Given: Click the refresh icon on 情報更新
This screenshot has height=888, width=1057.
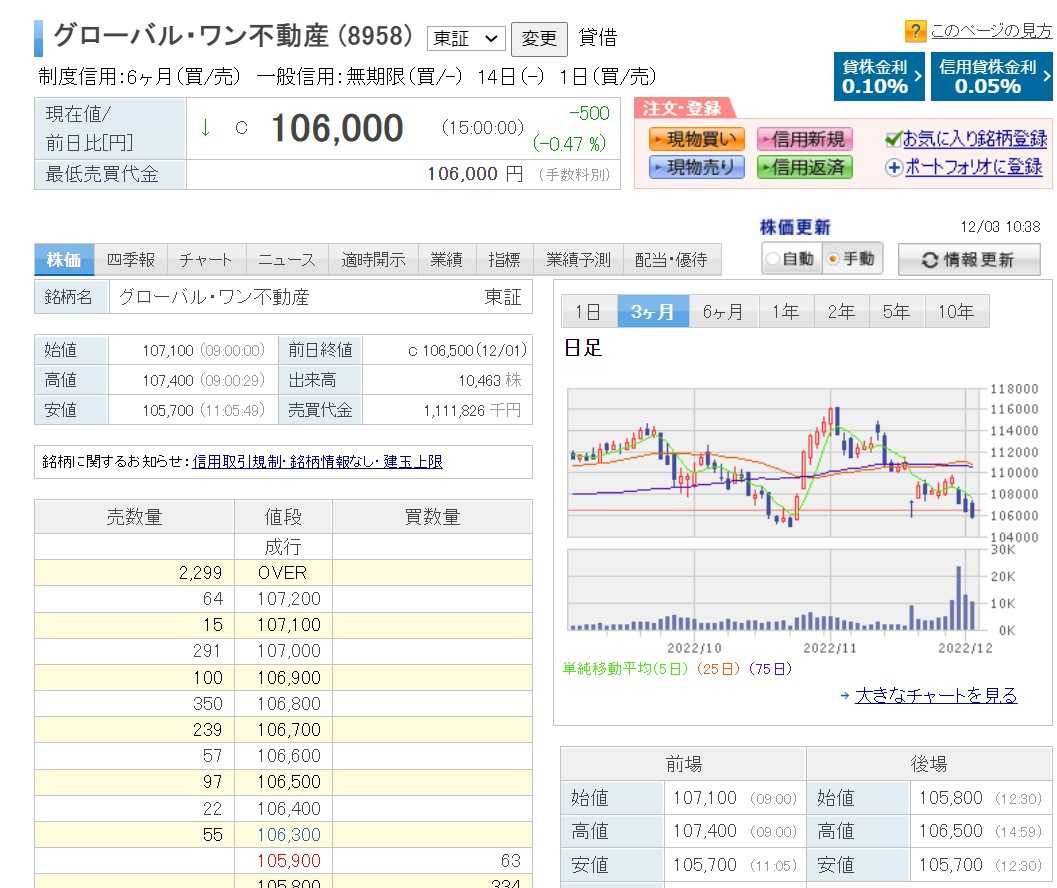Looking at the screenshot, I should pyautogui.click(x=930, y=260).
